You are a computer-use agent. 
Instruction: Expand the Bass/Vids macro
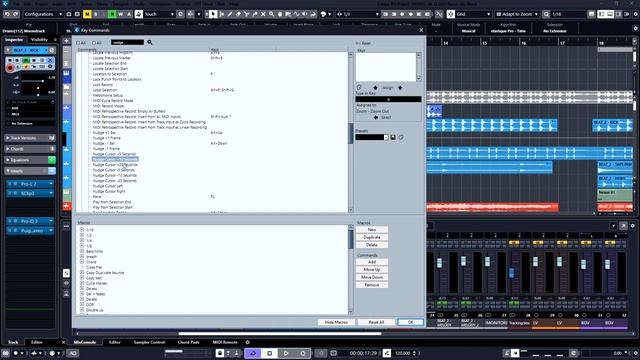(82, 251)
